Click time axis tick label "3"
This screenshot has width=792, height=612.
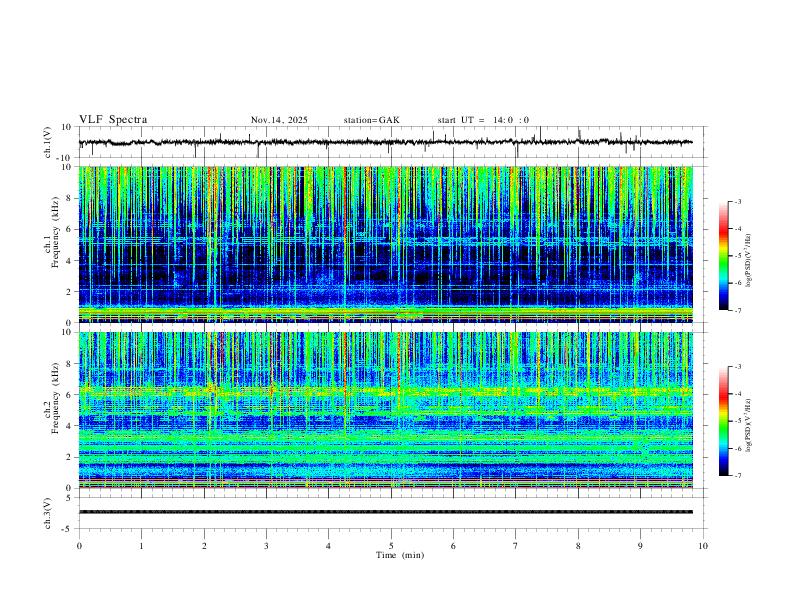pos(266,546)
